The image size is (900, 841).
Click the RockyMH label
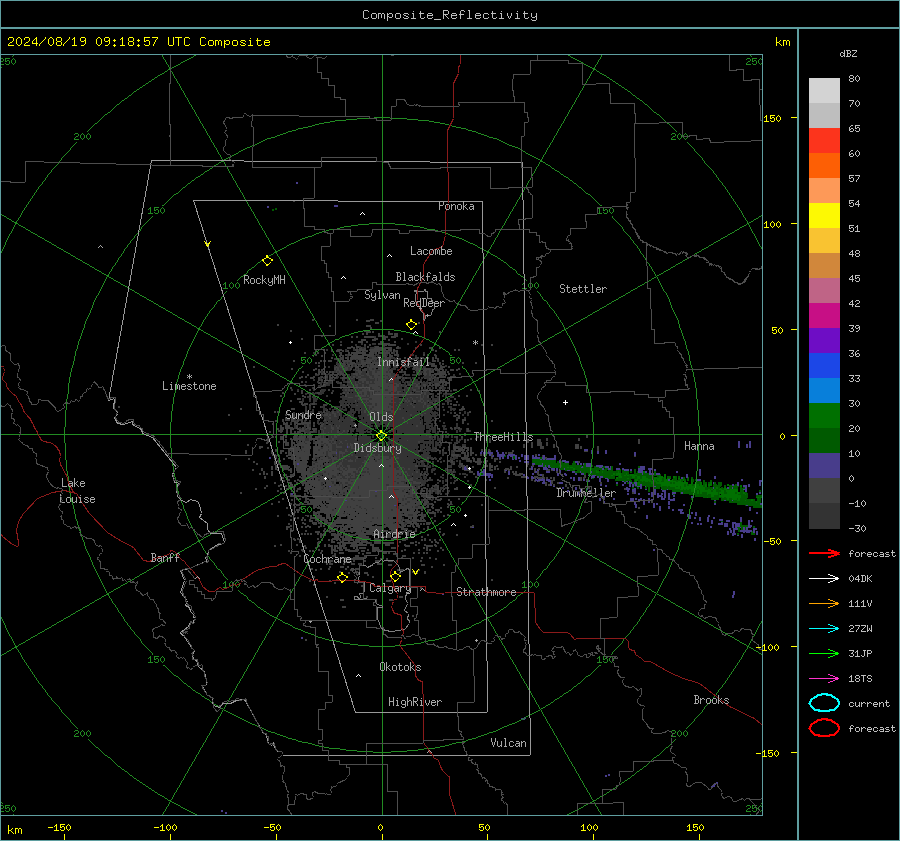click(264, 280)
